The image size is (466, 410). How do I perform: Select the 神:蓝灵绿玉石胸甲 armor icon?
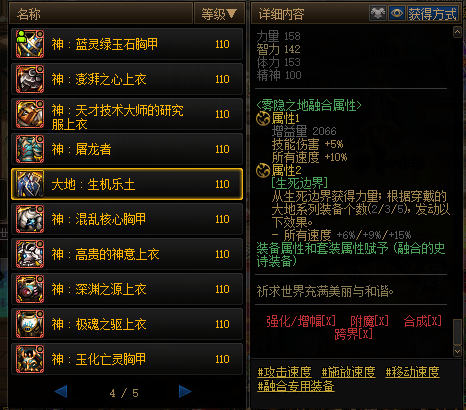click(x=30, y=44)
